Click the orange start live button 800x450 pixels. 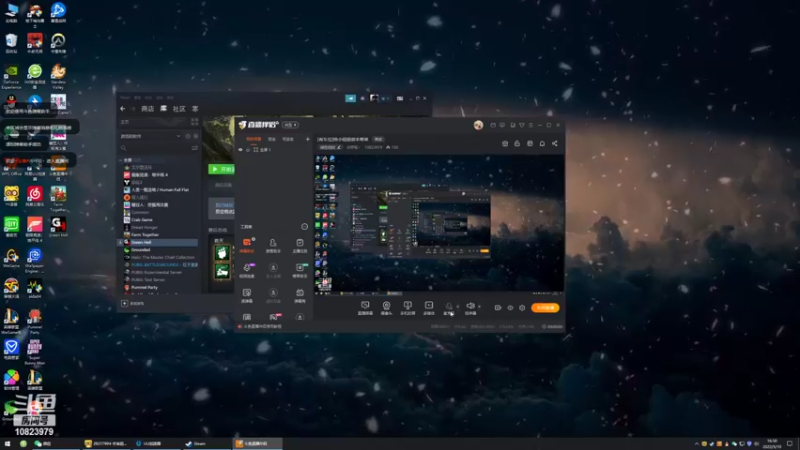coord(545,308)
